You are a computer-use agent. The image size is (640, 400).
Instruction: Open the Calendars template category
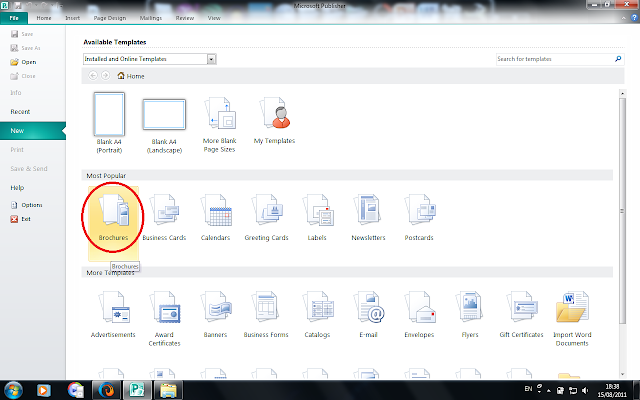tap(216, 218)
